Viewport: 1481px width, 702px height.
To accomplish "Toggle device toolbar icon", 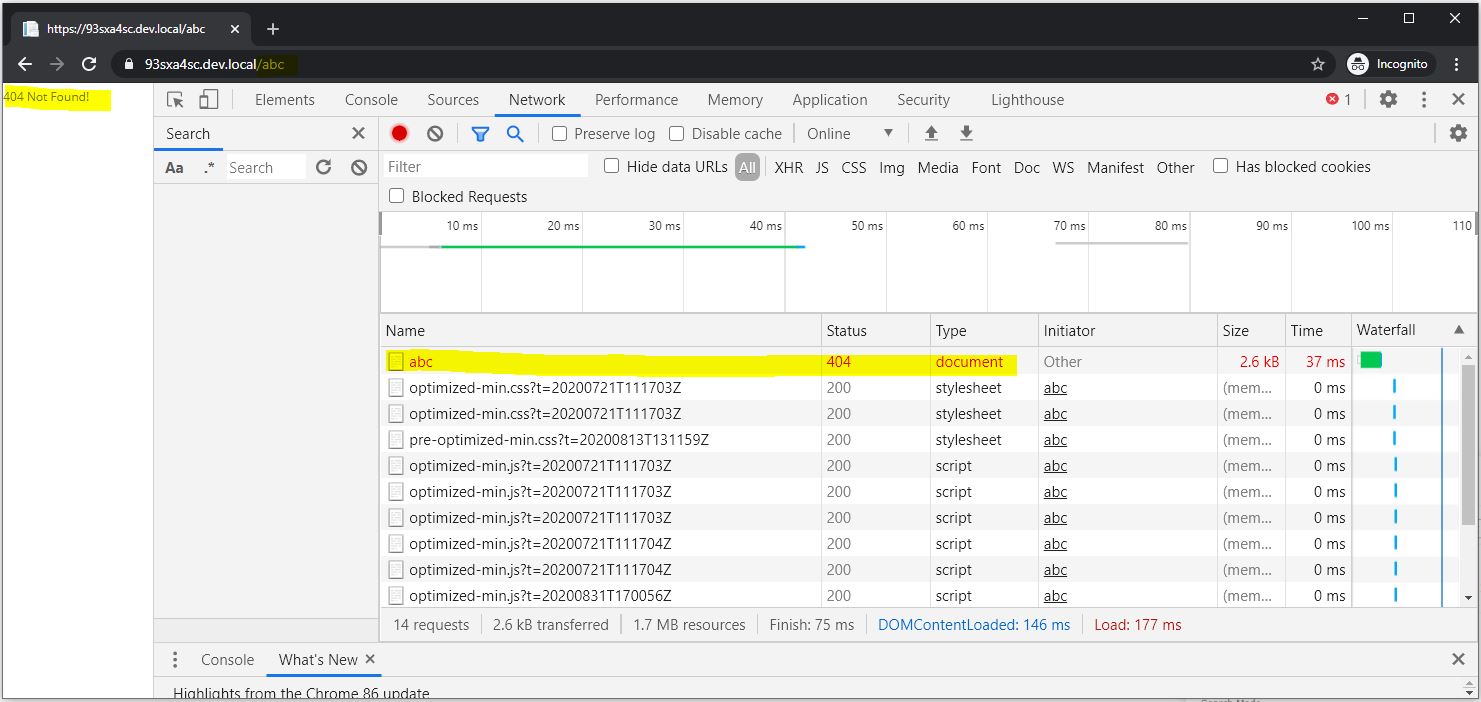I will pyautogui.click(x=208, y=100).
